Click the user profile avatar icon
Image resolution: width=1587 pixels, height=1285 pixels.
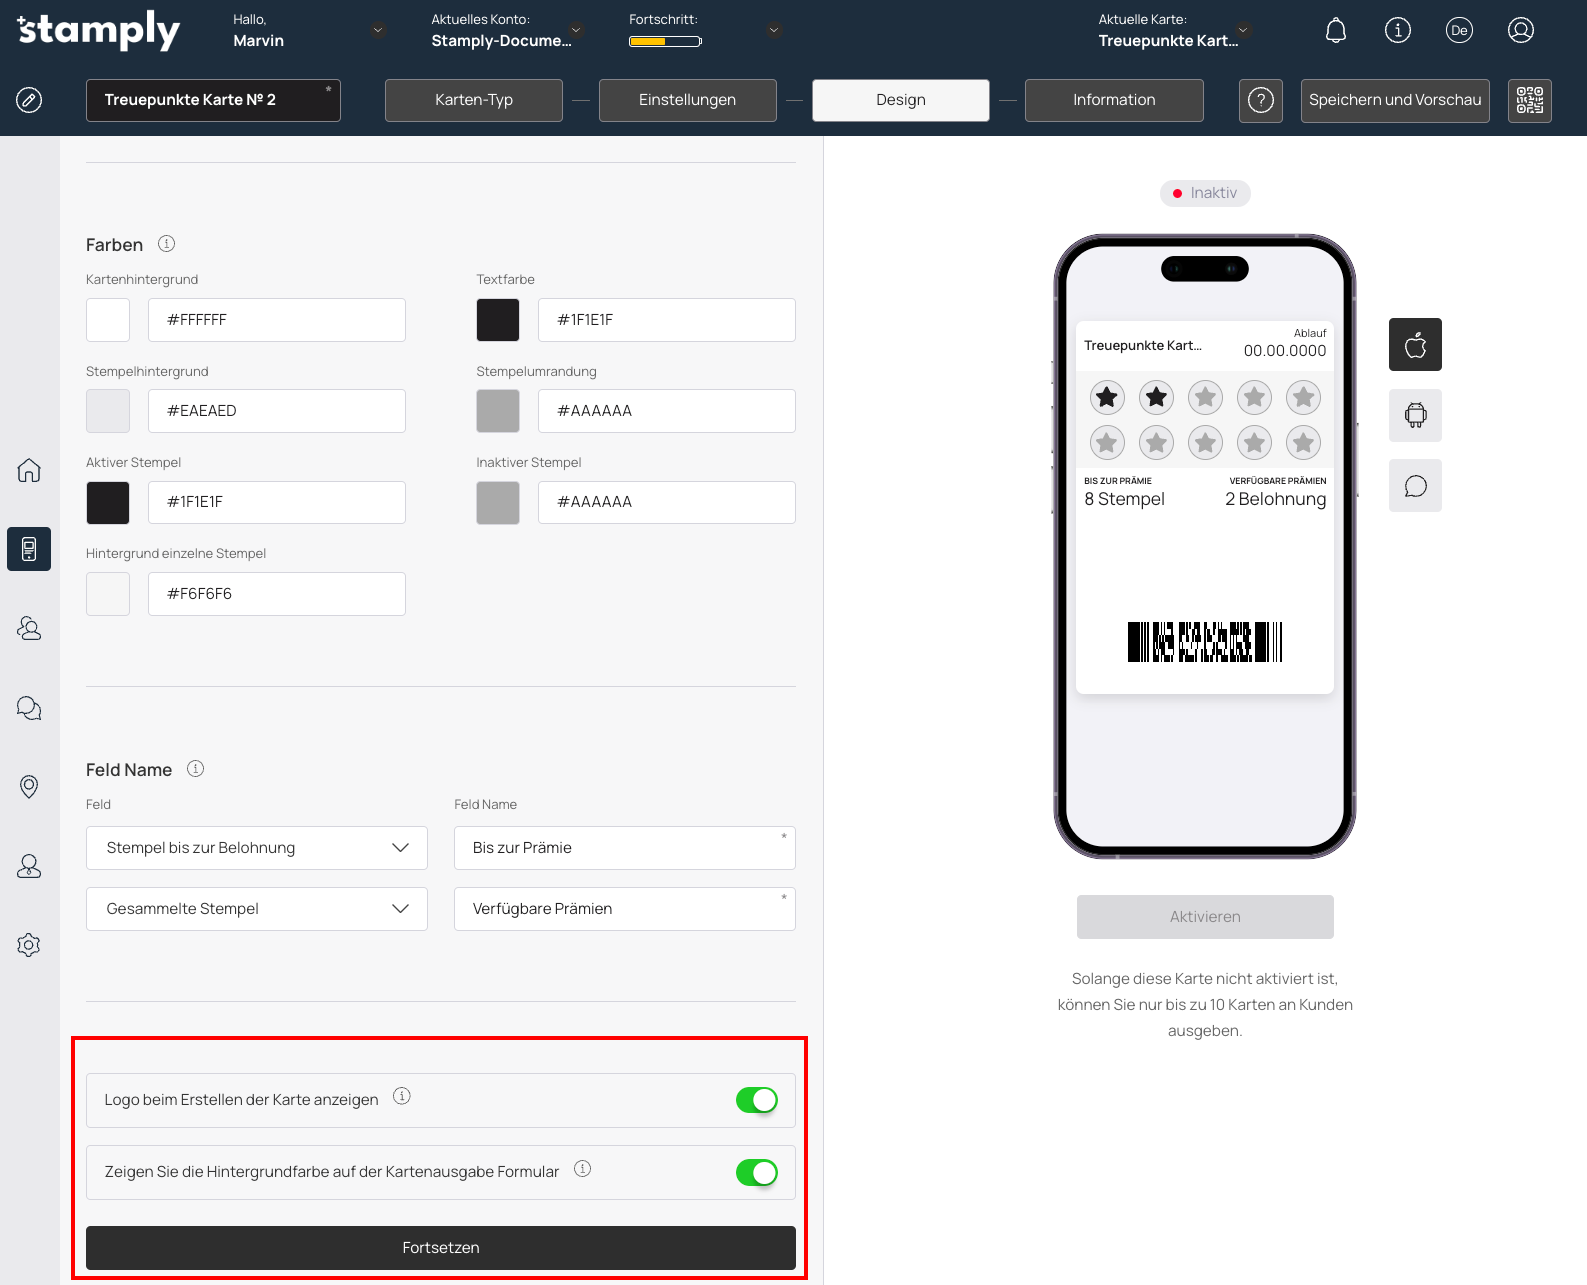pos(1520,31)
